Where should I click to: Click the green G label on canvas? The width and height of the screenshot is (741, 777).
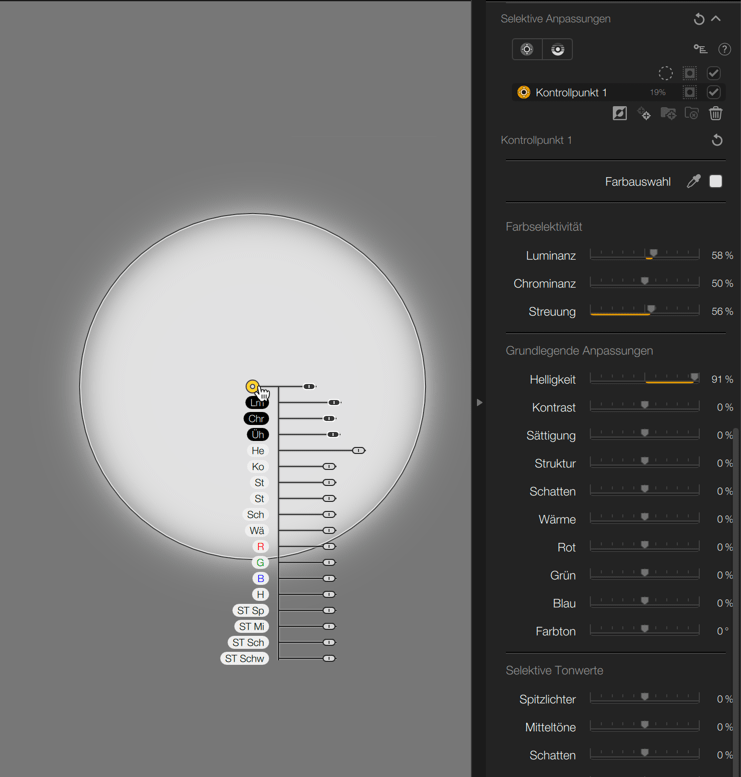pos(260,562)
